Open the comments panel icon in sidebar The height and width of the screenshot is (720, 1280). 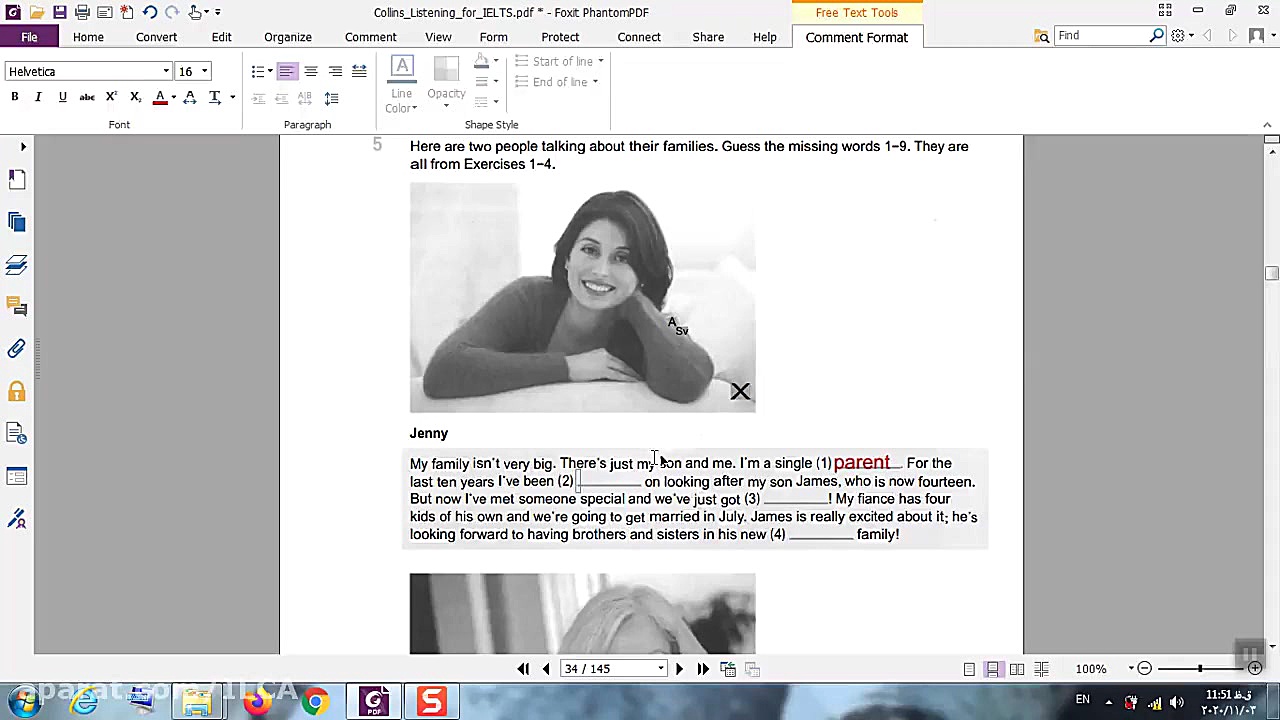click(x=17, y=306)
